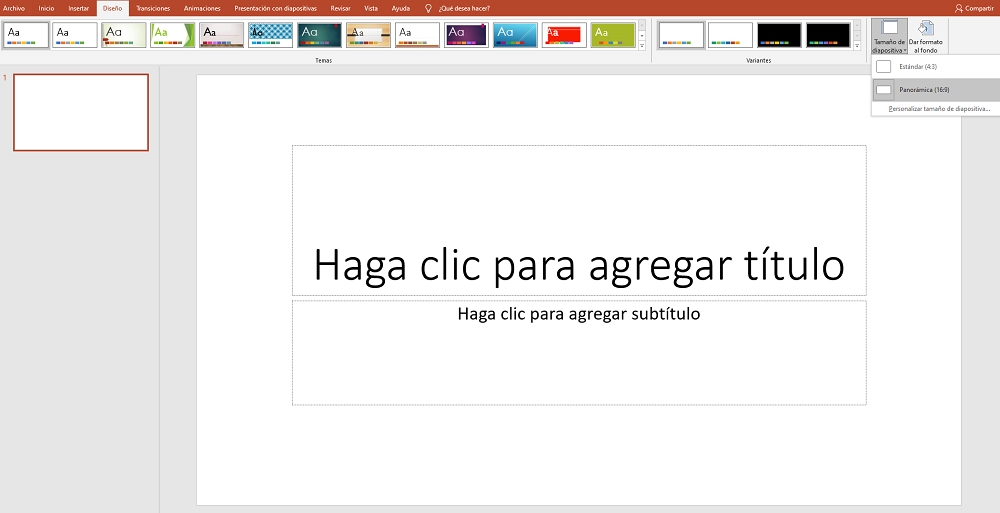
Task: Apply the teal checkered pattern theme
Action: (x=270, y=35)
